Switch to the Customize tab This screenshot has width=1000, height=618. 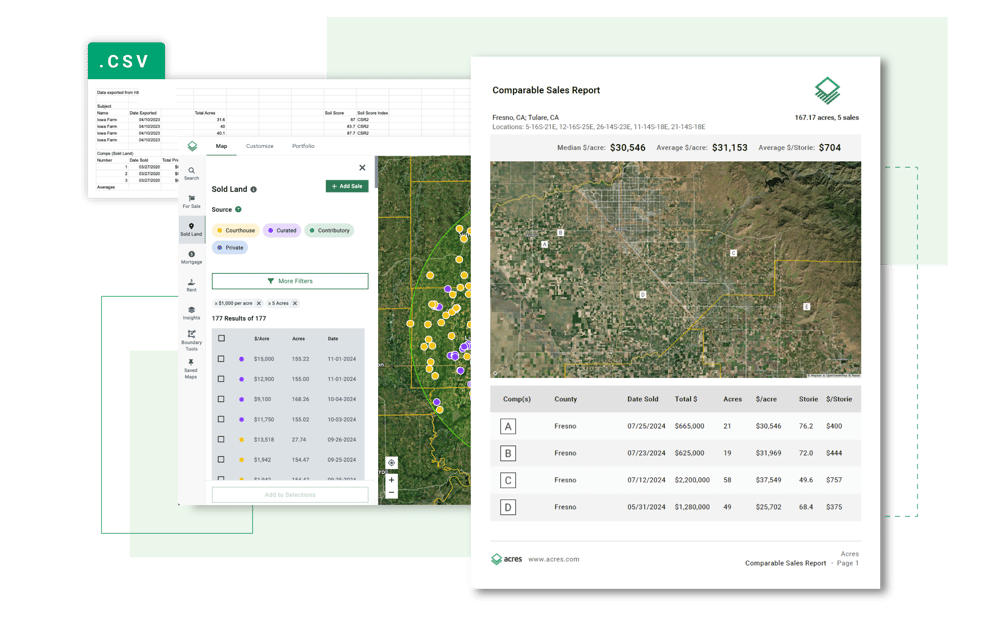pyautogui.click(x=262, y=144)
